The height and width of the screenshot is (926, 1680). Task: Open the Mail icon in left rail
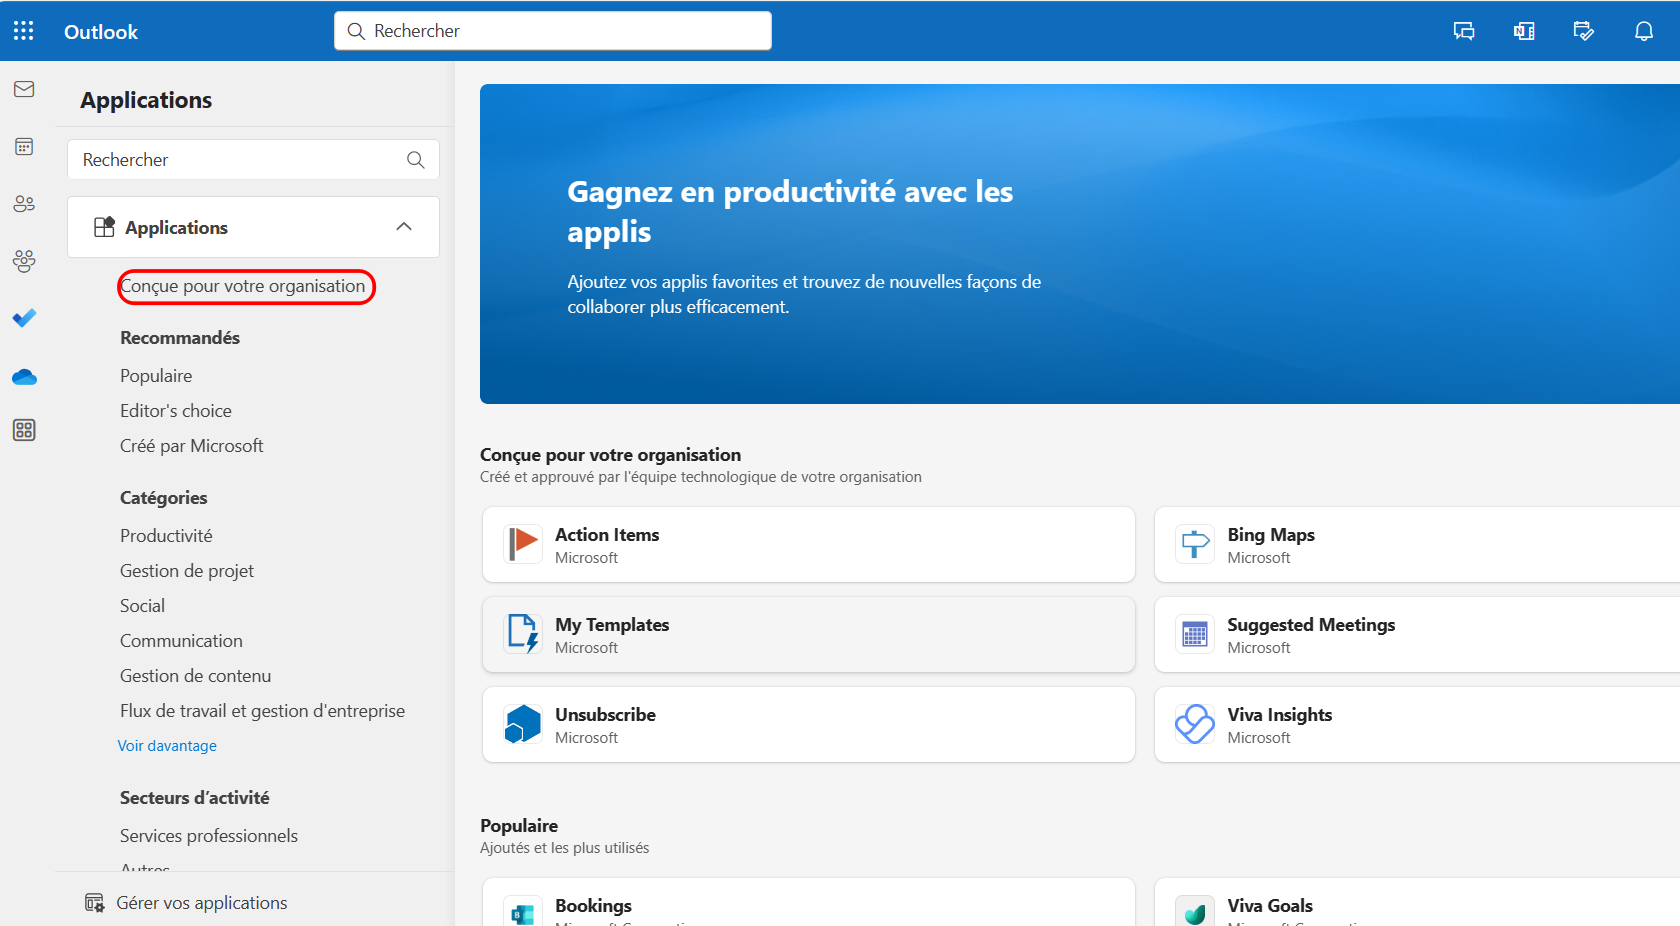[24, 89]
